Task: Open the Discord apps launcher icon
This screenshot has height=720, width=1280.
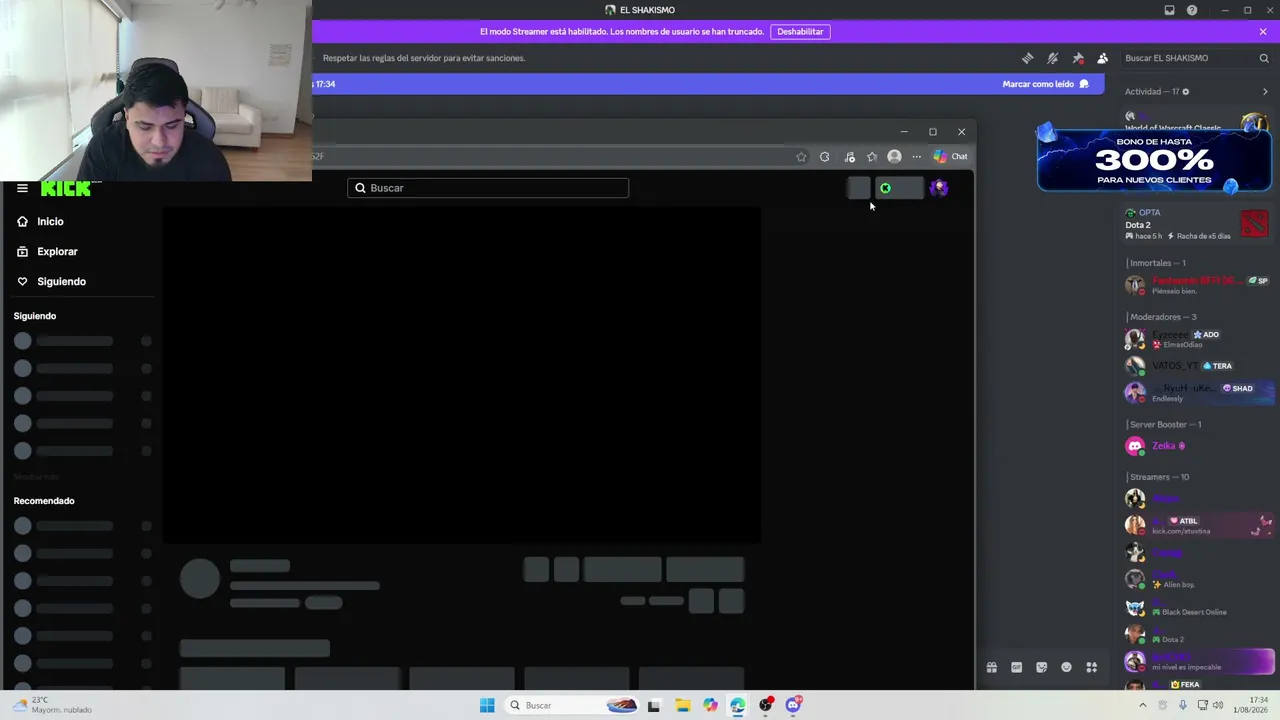Action: click(x=1092, y=668)
